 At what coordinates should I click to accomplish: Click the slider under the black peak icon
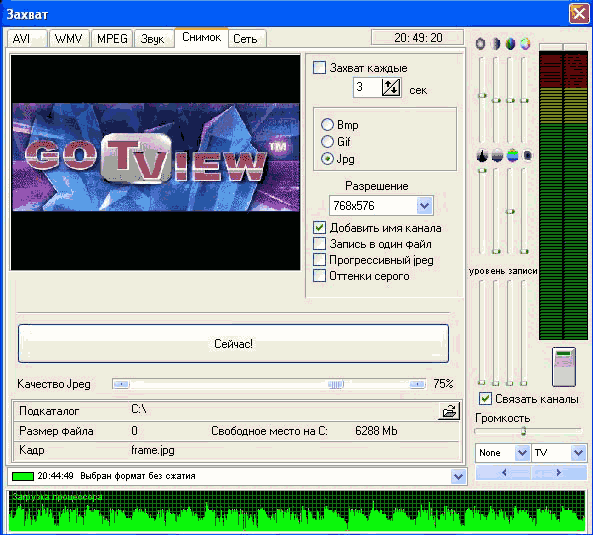click(482, 211)
